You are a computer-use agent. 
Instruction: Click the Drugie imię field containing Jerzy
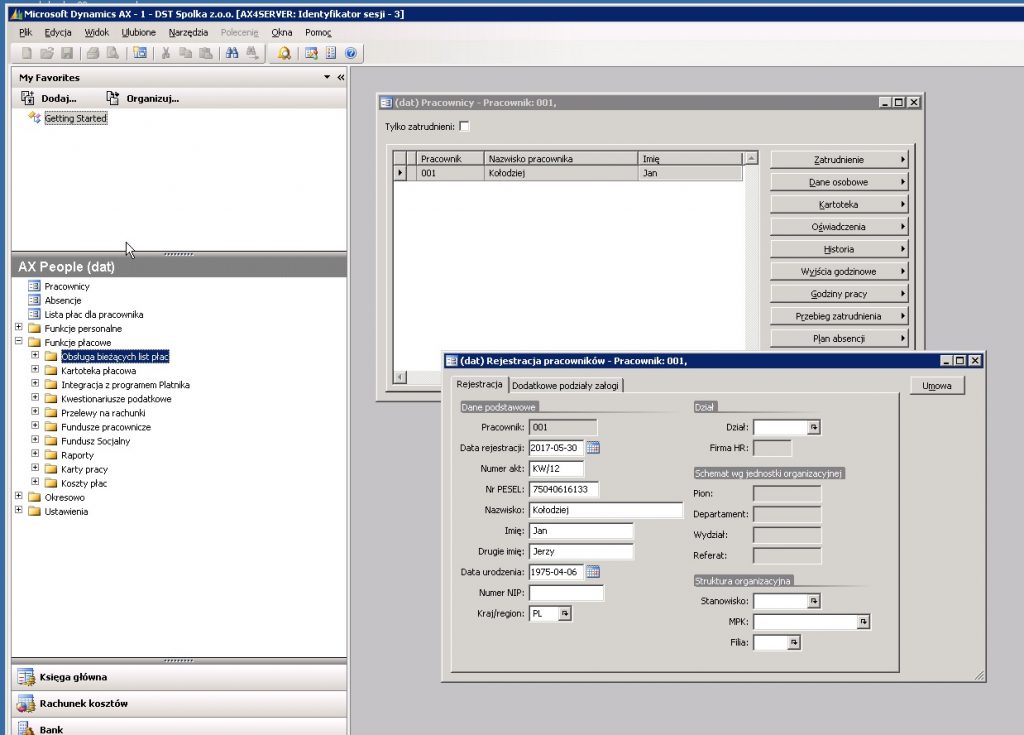(581, 551)
